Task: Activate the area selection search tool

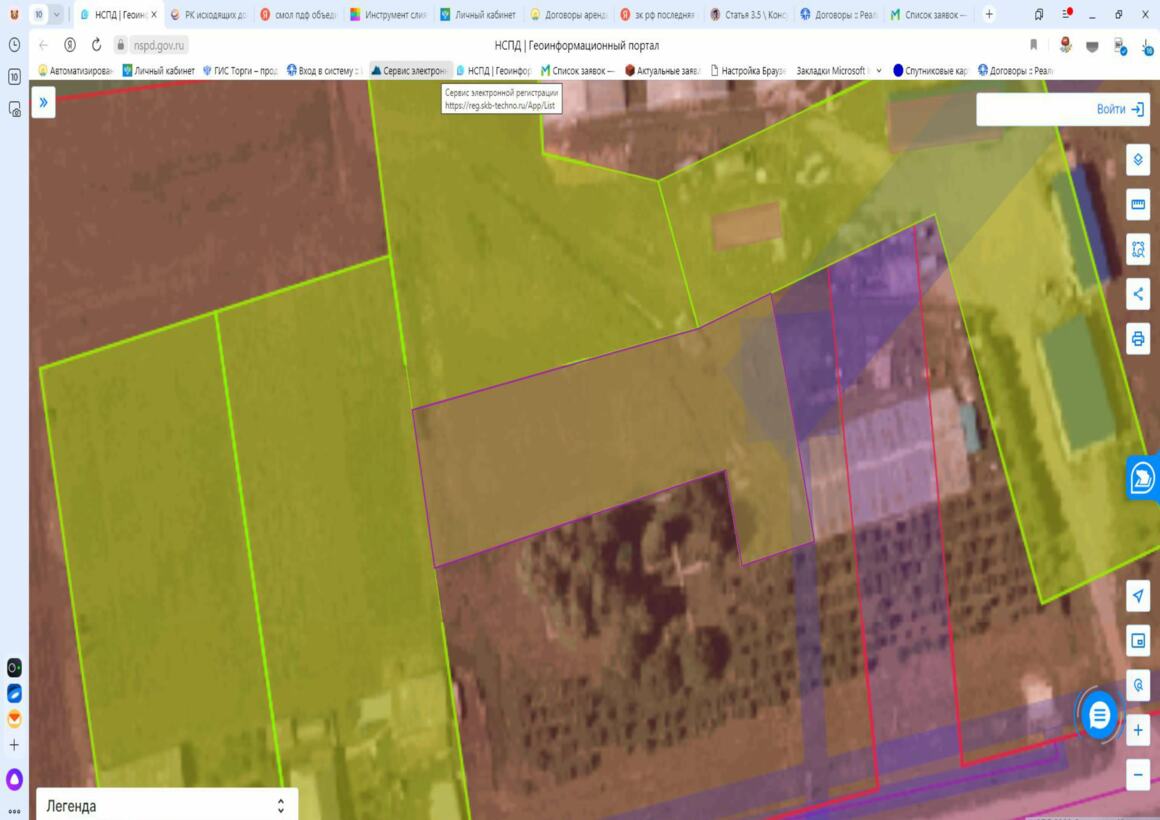Action: 1137,249
